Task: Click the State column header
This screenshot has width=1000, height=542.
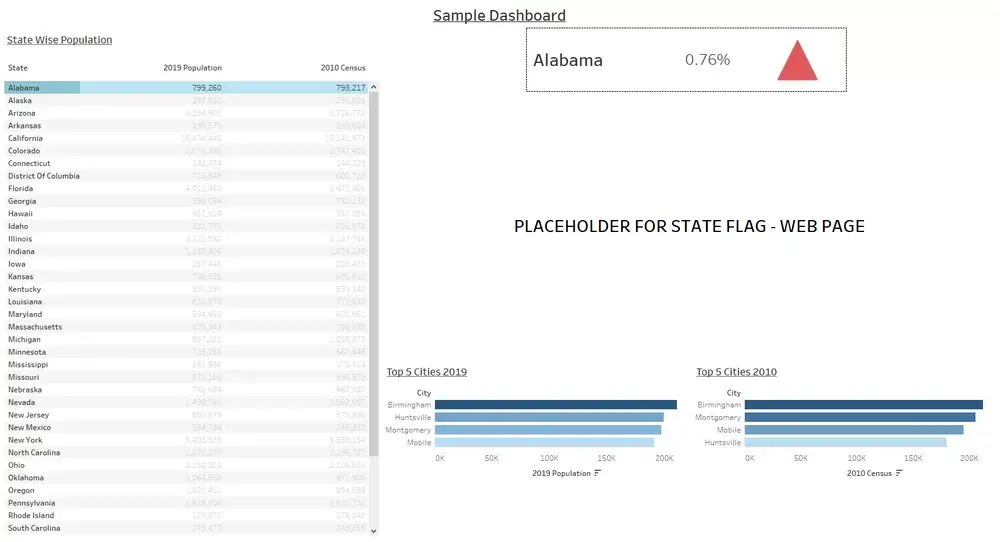Action: [18, 68]
